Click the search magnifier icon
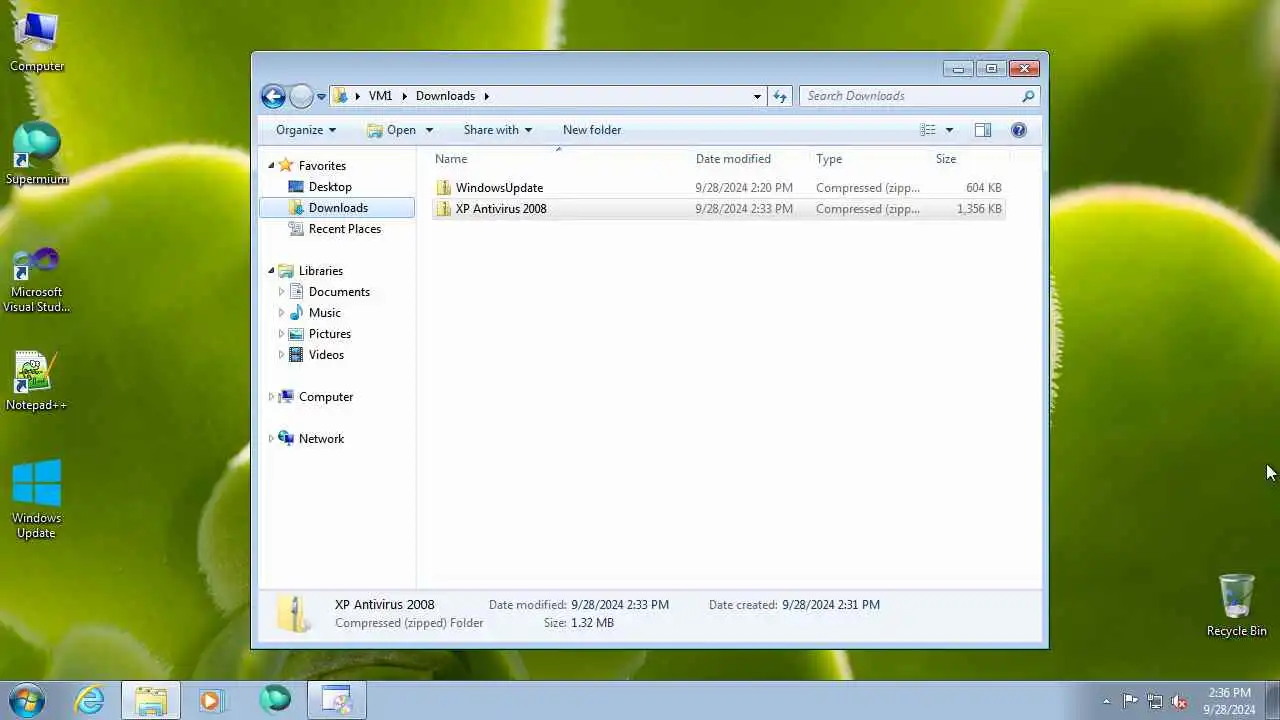This screenshot has width=1280, height=720. [1027, 96]
